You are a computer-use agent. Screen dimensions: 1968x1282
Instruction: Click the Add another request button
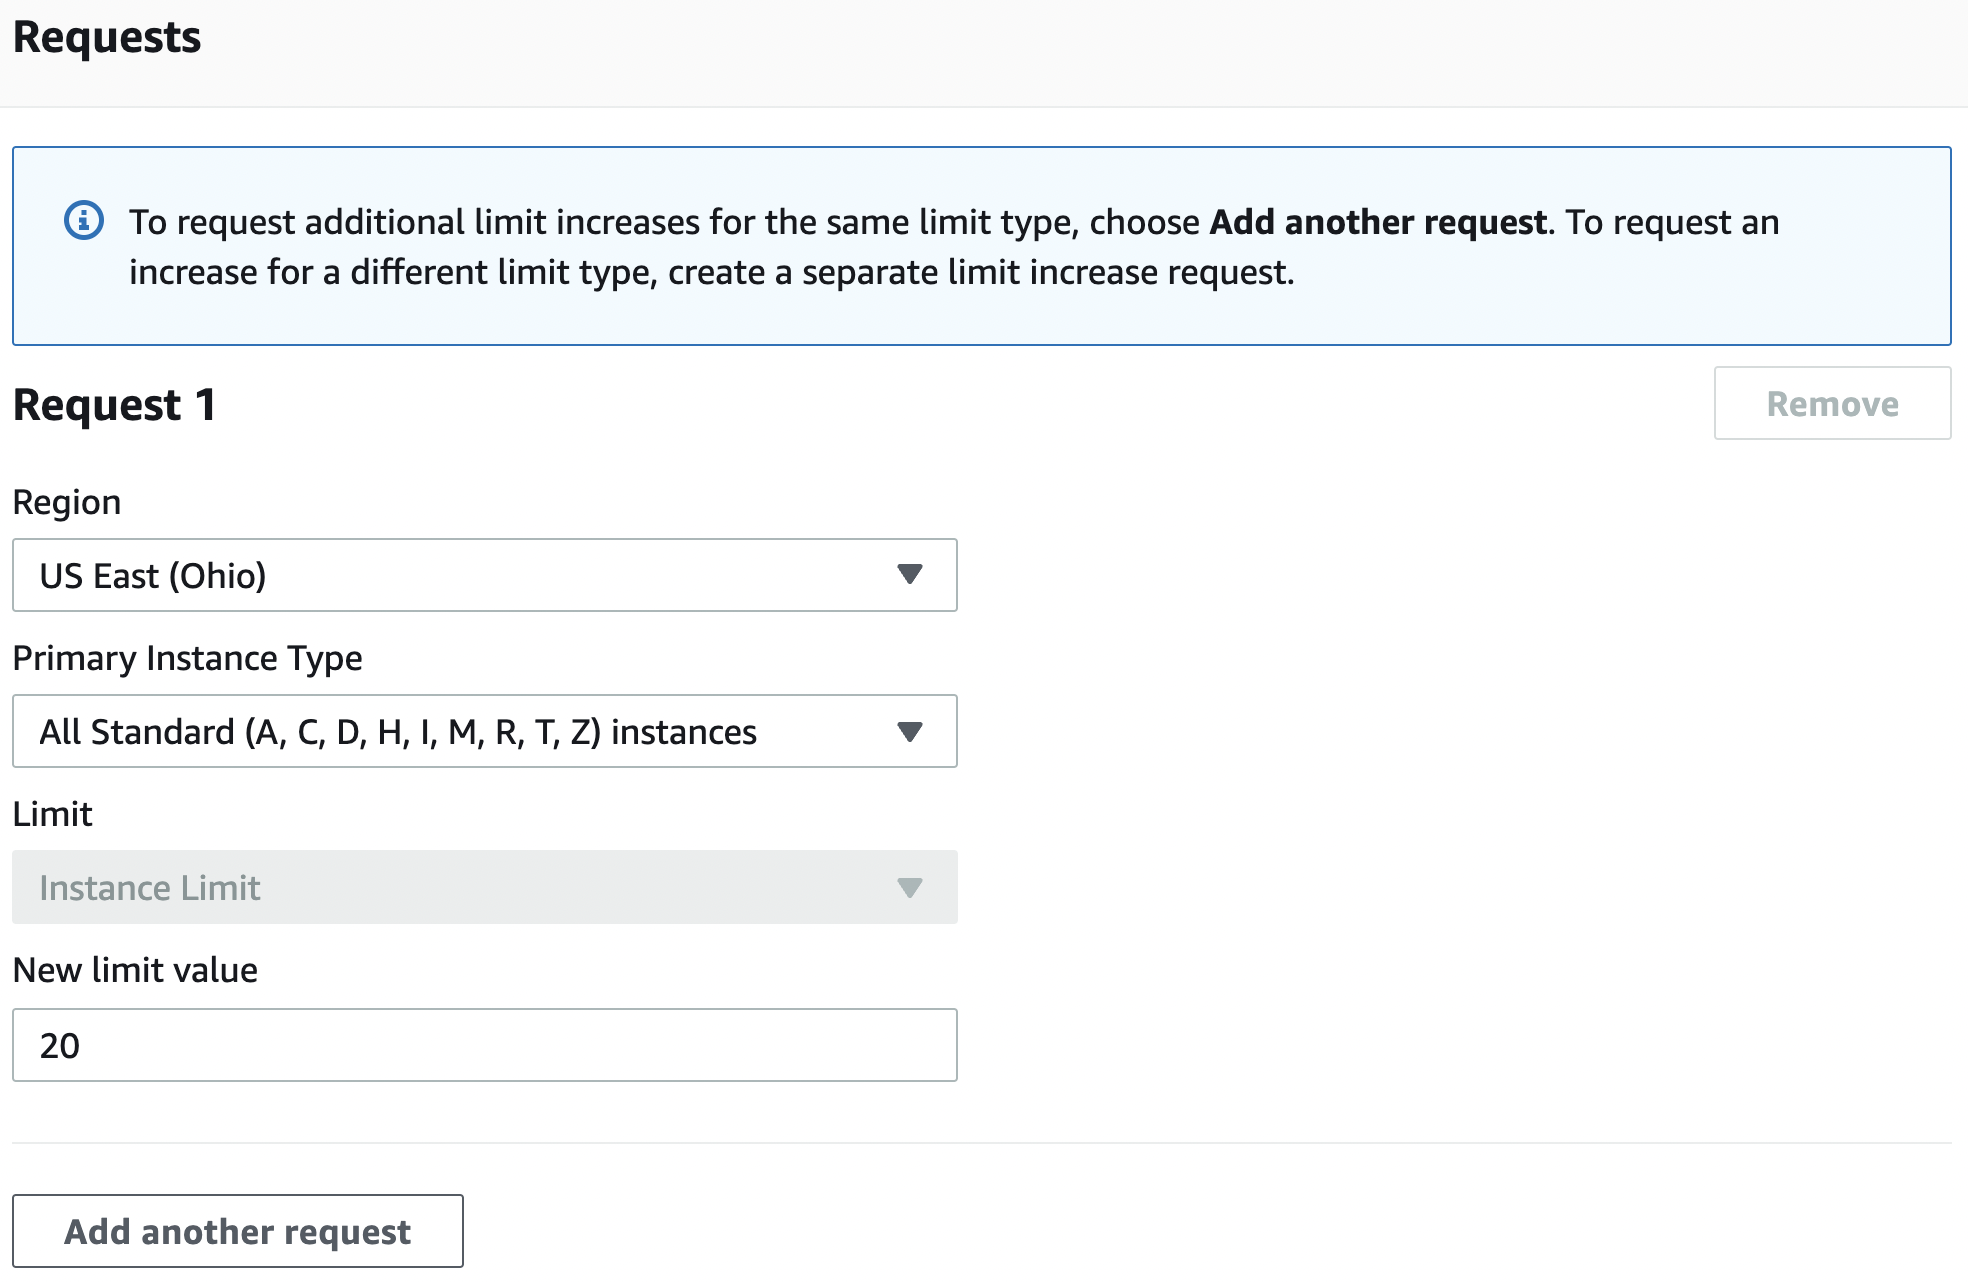(x=238, y=1231)
